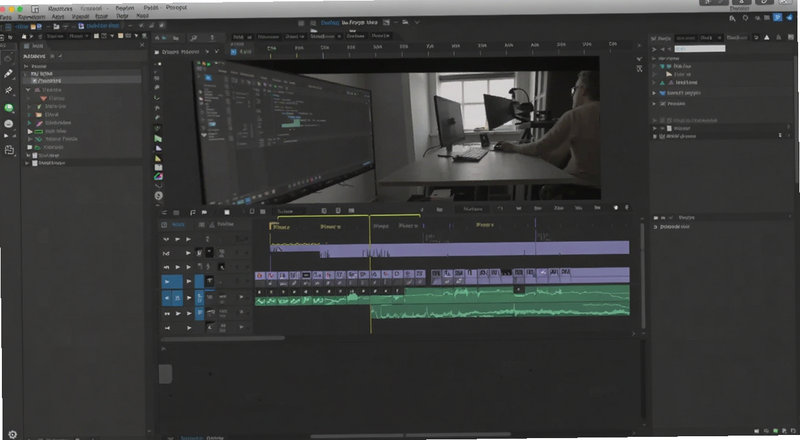800x440 pixels.
Task: Select the highlighted row in the left panel tree
Action: pos(82,81)
